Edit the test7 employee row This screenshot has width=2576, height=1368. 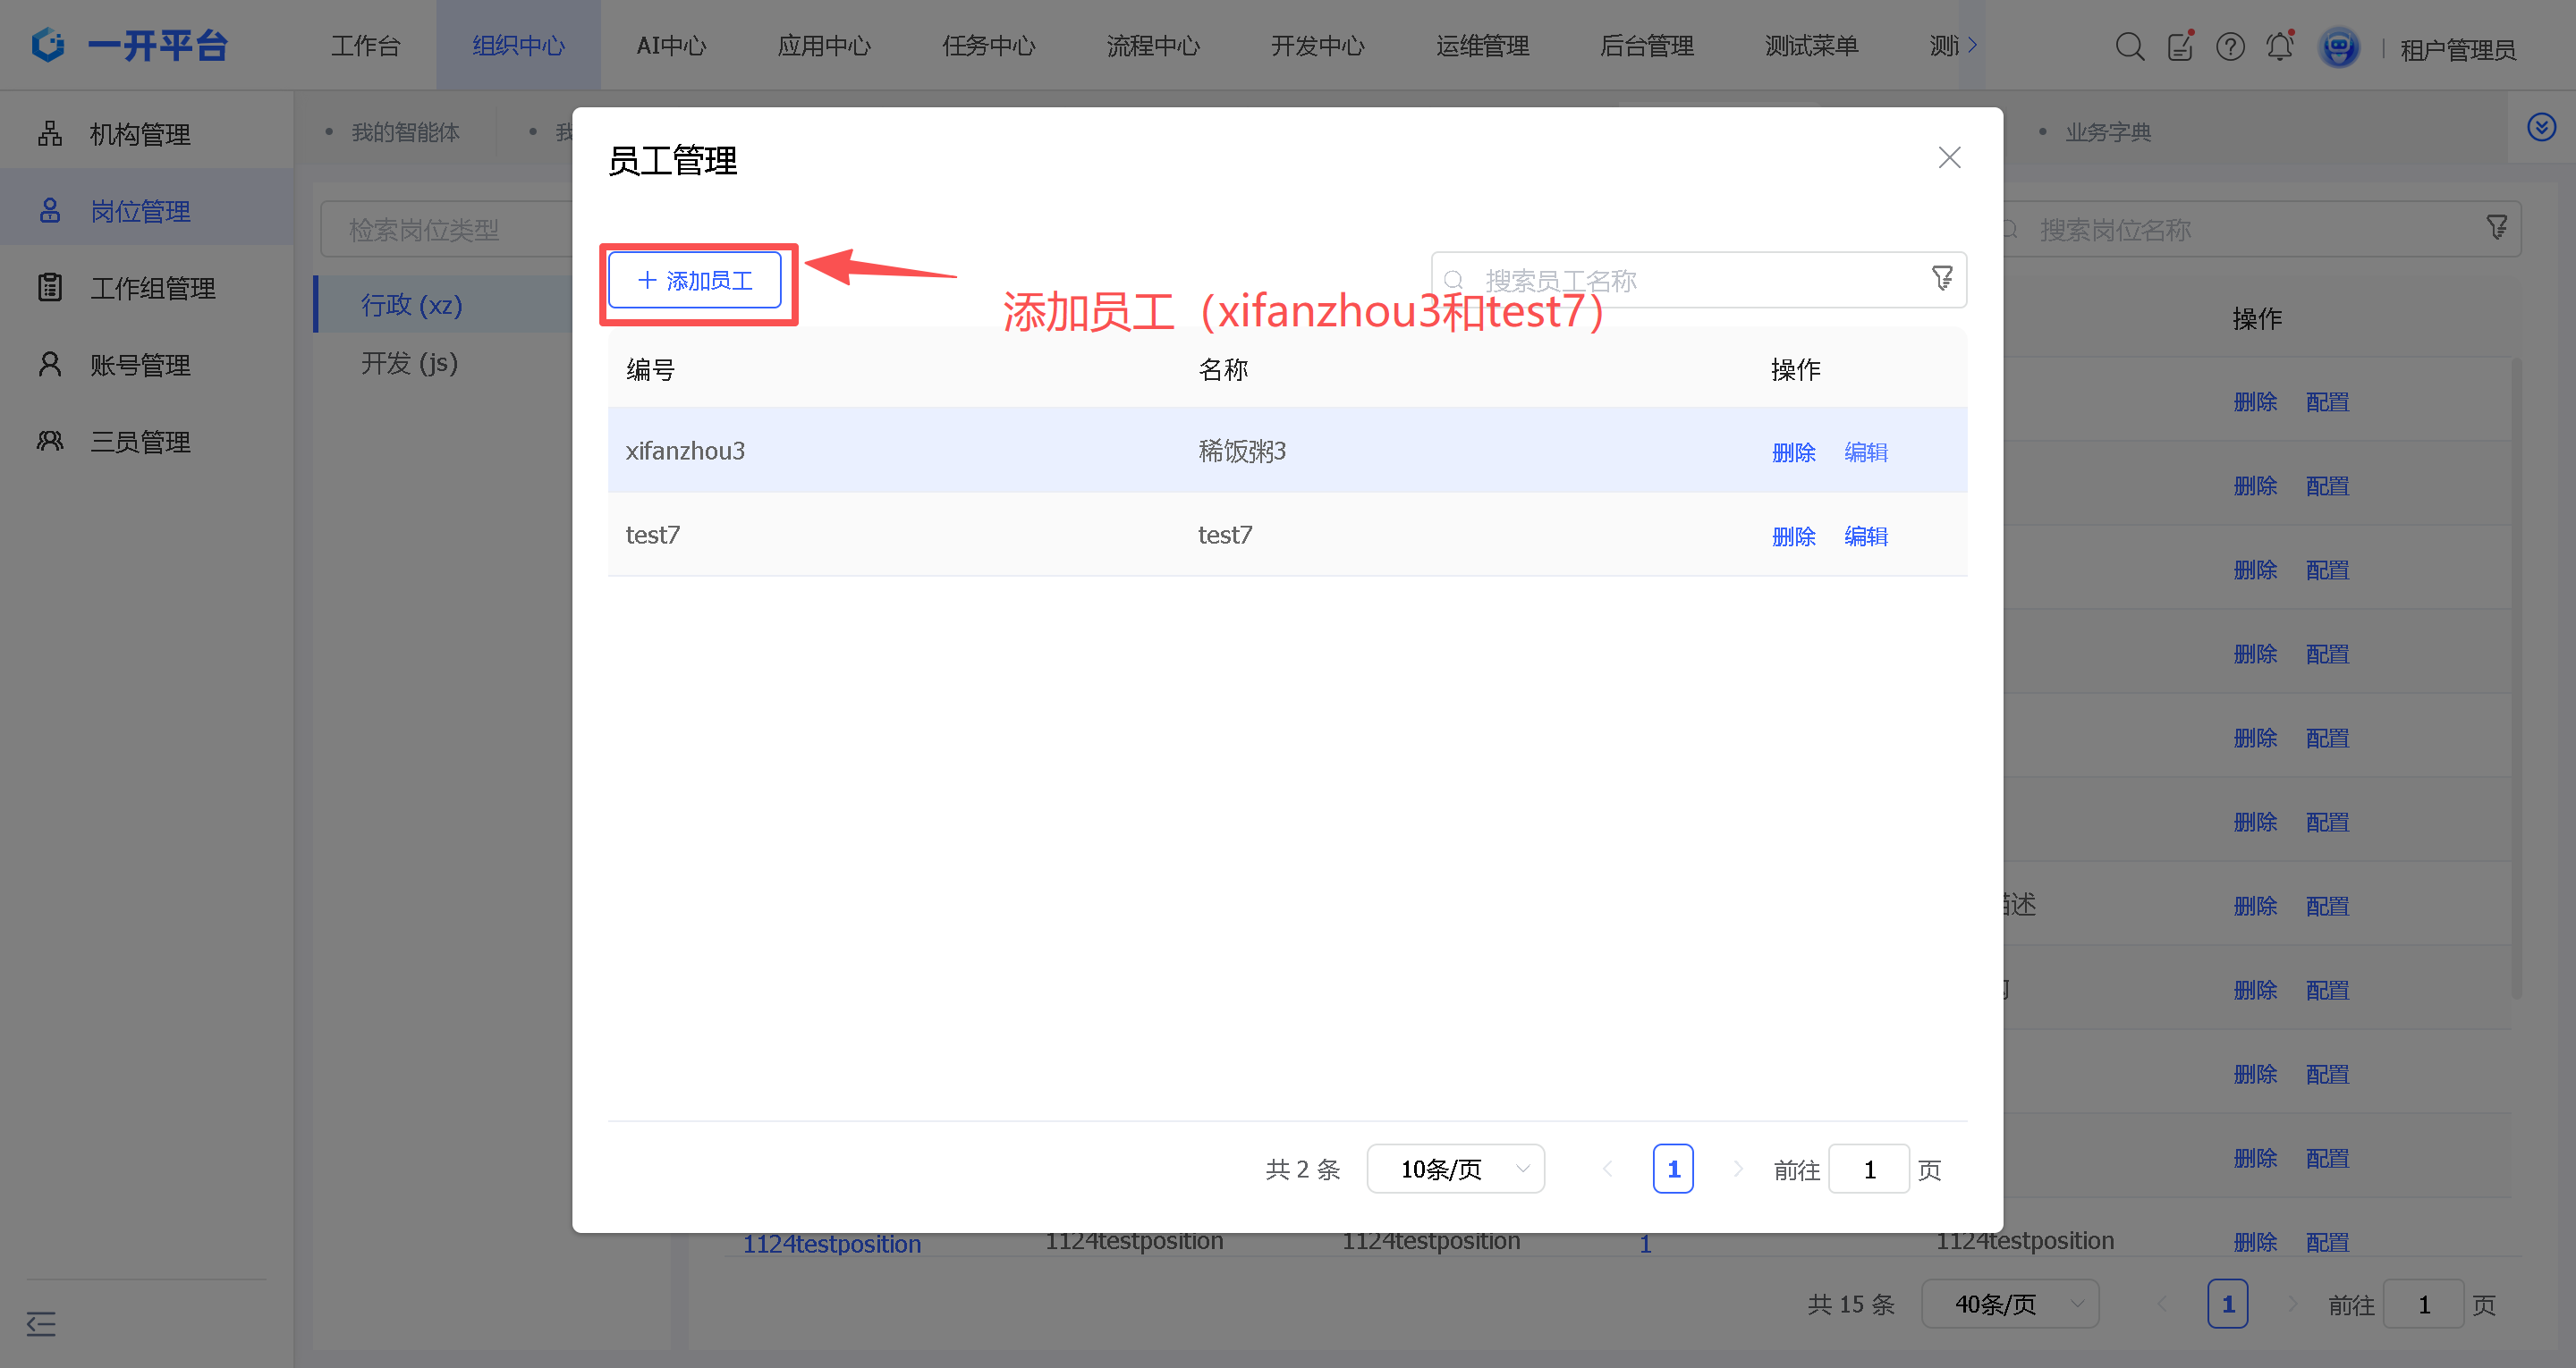click(x=1865, y=536)
